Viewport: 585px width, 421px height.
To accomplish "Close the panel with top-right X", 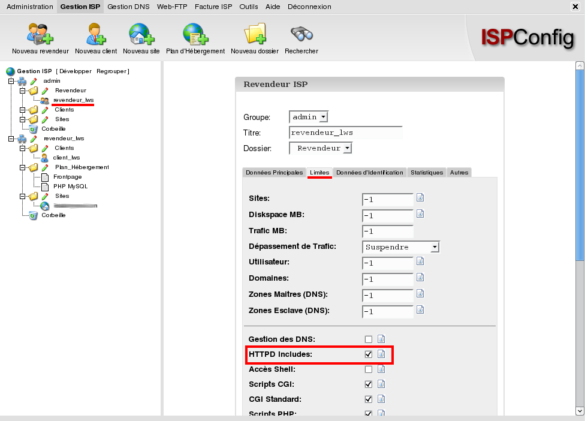I will tap(575, 7).
